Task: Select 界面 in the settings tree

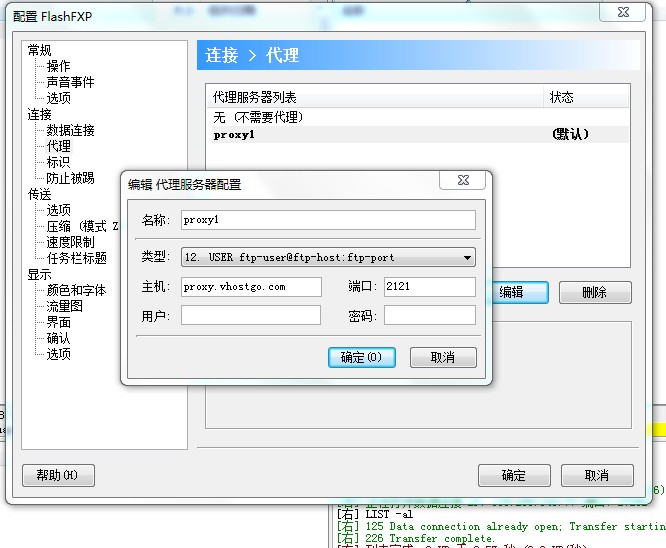Action: [58, 322]
